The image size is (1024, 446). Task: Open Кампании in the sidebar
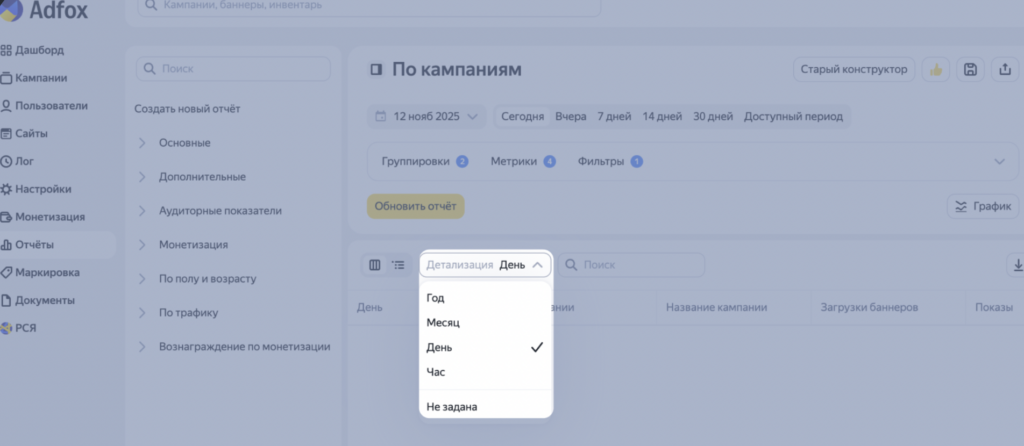(40, 78)
